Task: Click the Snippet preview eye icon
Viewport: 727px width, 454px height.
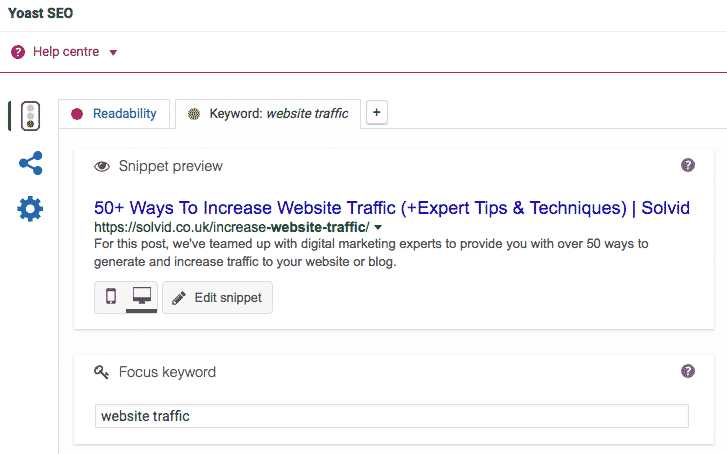Action: click(x=102, y=166)
